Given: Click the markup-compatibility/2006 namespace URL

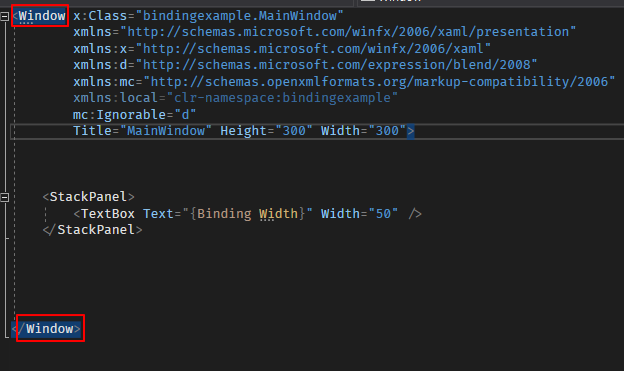Looking at the screenshot, I should (379, 82).
